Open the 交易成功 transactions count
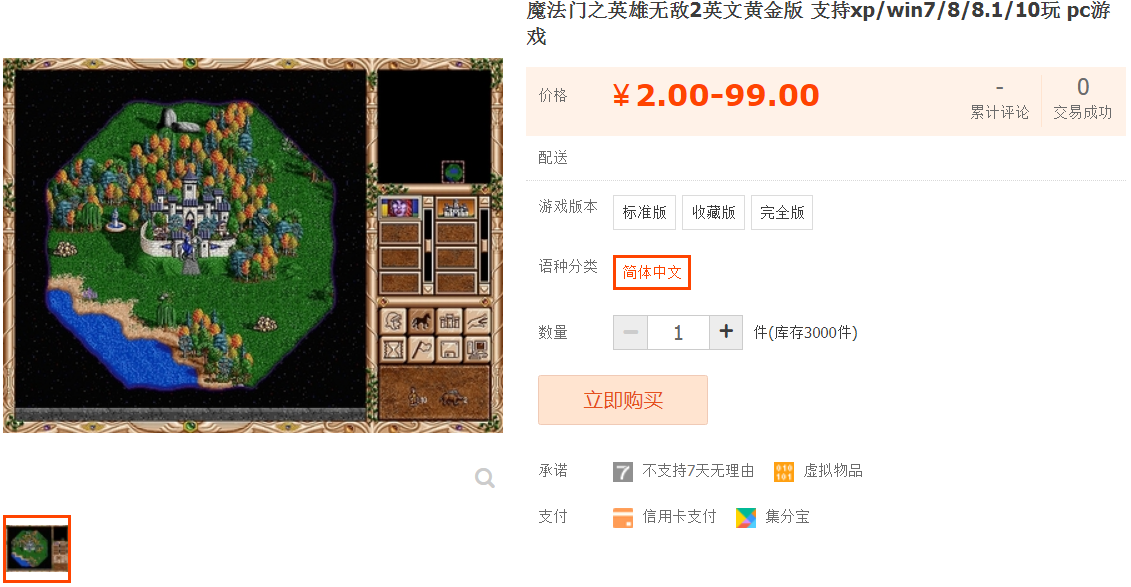The image size is (1131, 587). click(1083, 100)
